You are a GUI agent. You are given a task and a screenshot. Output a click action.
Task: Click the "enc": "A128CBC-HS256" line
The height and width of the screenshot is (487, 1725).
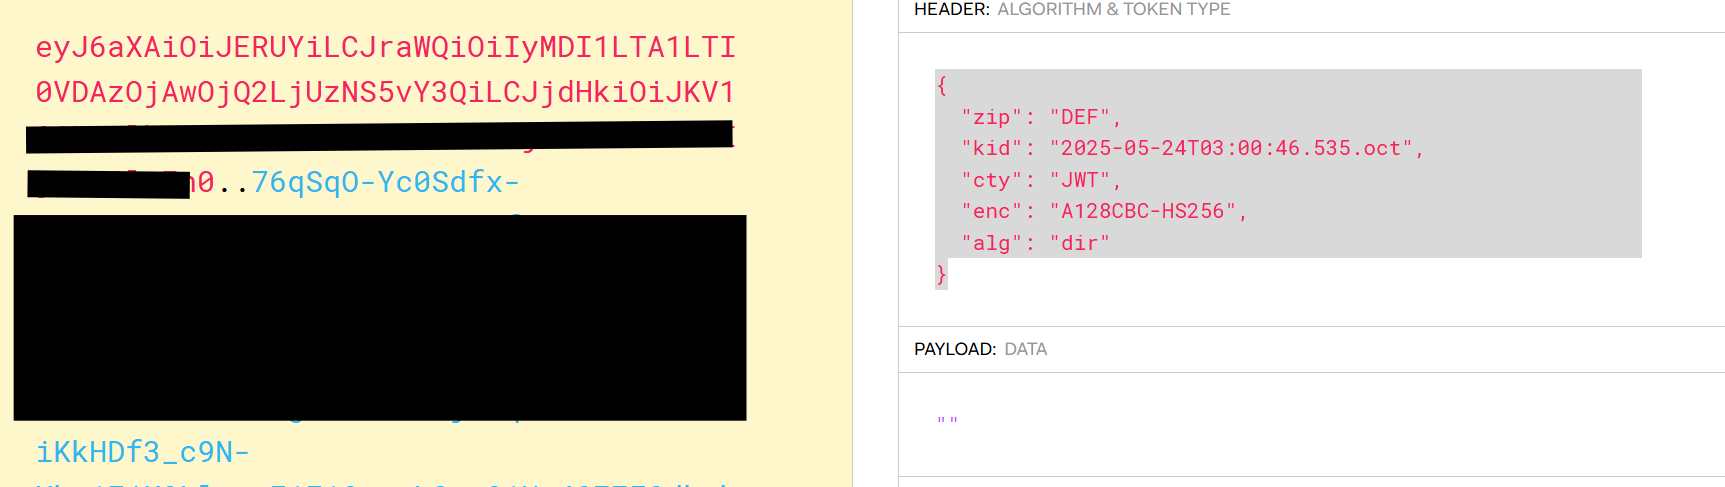(x=1104, y=211)
